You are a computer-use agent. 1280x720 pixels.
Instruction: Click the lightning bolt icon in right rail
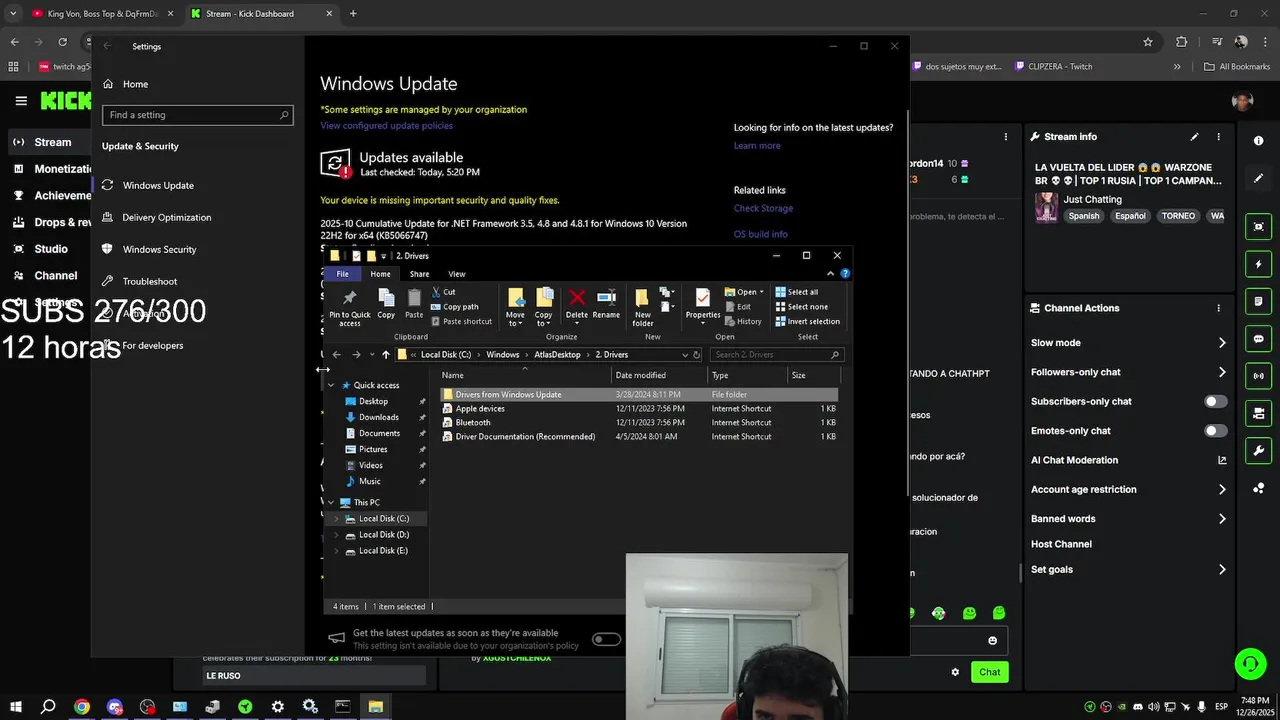[1259, 264]
